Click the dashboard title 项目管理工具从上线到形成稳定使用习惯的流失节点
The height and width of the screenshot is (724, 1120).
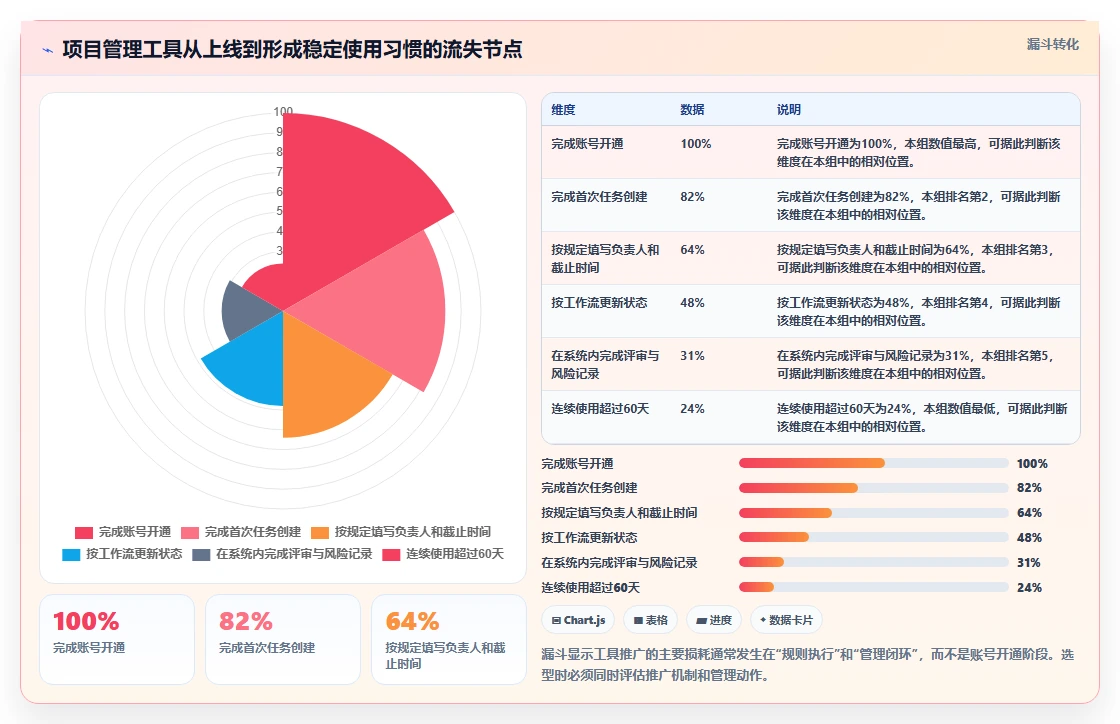click(292, 50)
